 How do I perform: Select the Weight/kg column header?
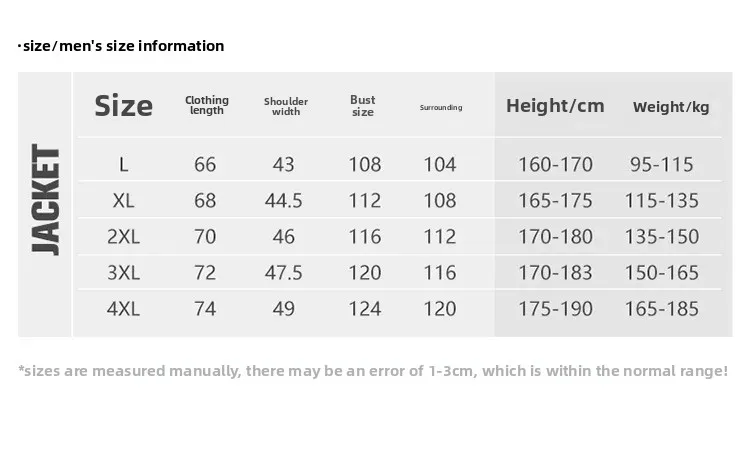pyautogui.click(x=671, y=107)
